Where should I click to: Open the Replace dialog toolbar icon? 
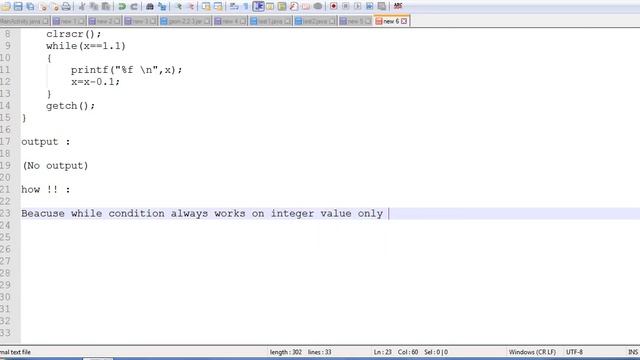click(x=162, y=7)
